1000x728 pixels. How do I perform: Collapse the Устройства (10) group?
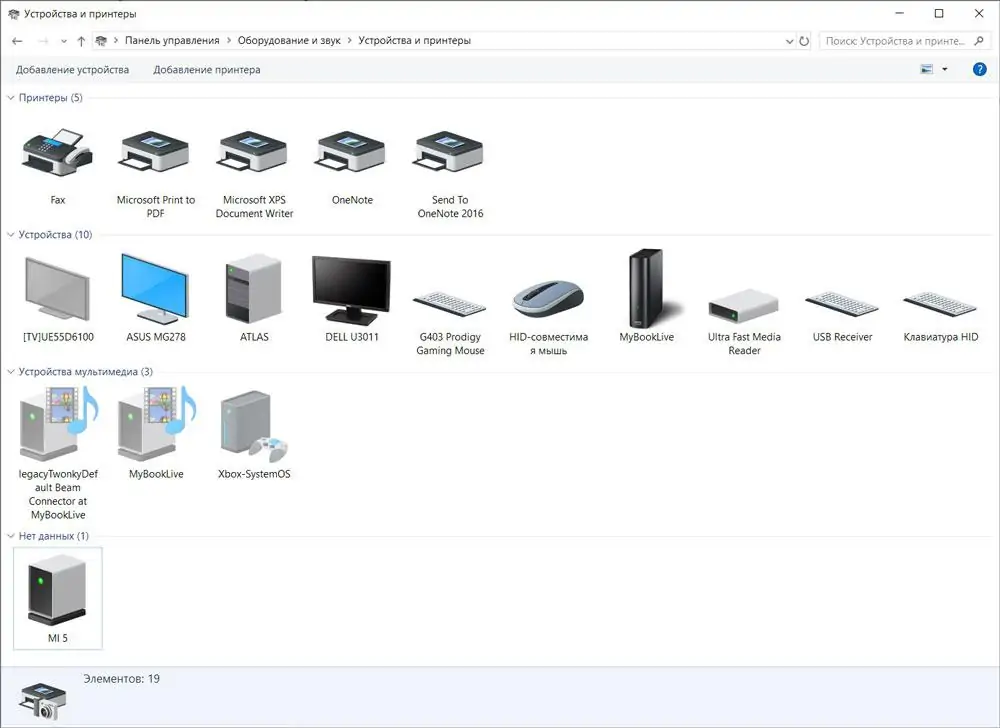click(11, 235)
